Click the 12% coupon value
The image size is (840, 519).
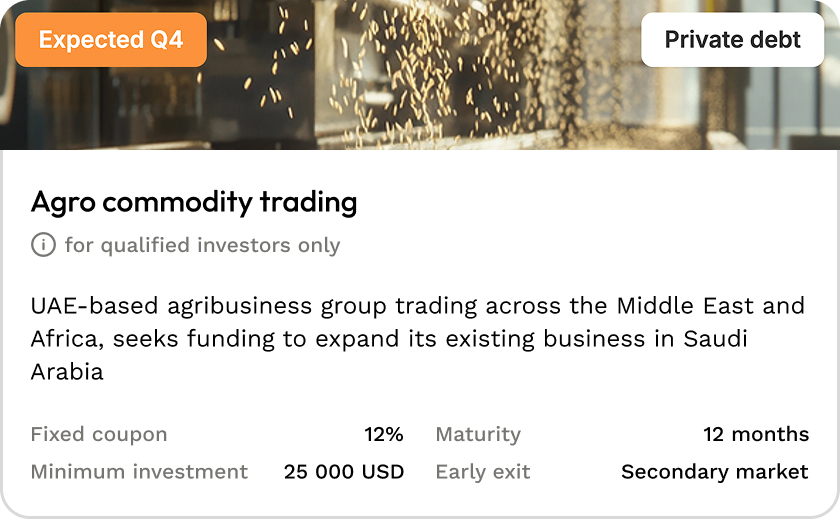click(x=384, y=434)
